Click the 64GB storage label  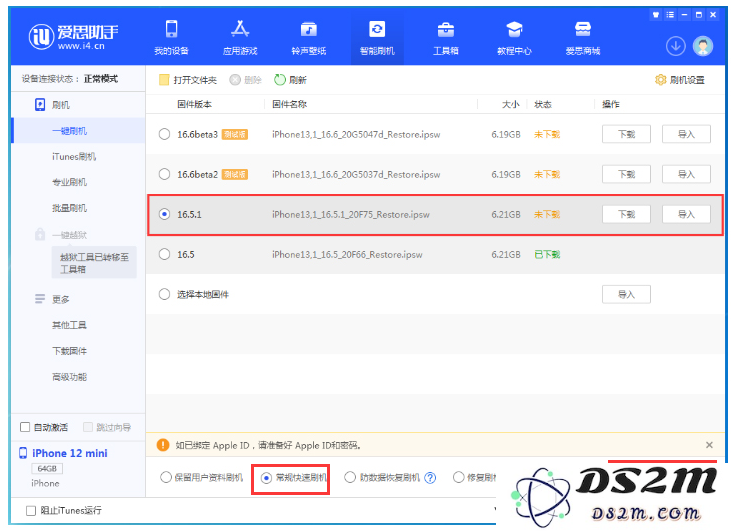click(47, 469)
